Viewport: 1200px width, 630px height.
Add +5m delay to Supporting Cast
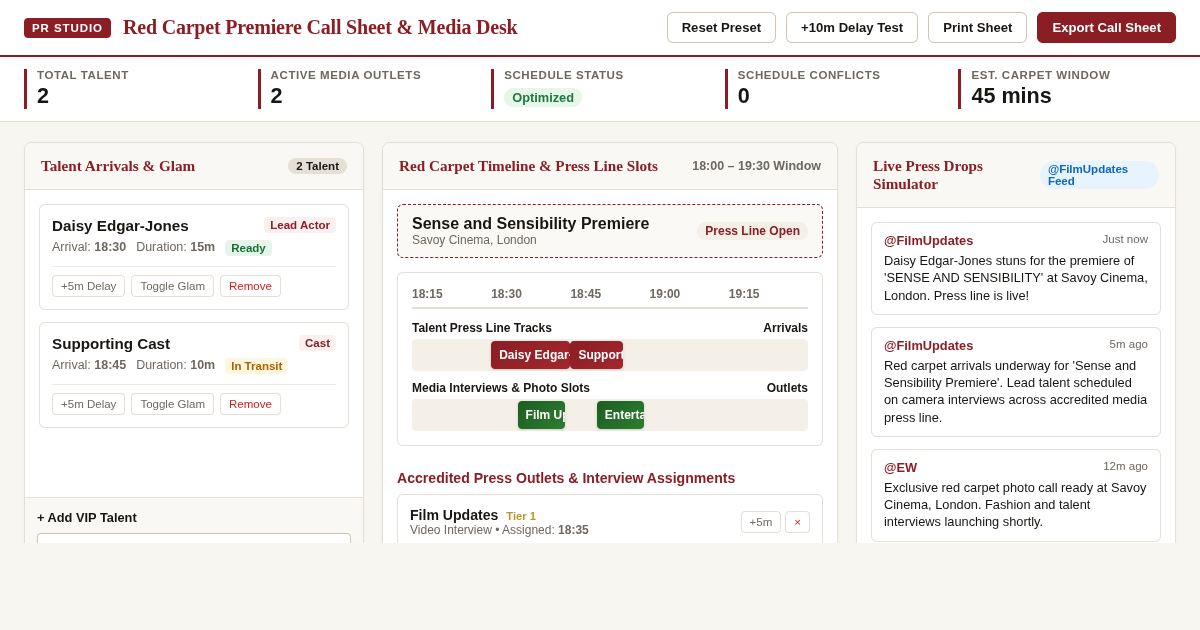click(x=88, y=404)
